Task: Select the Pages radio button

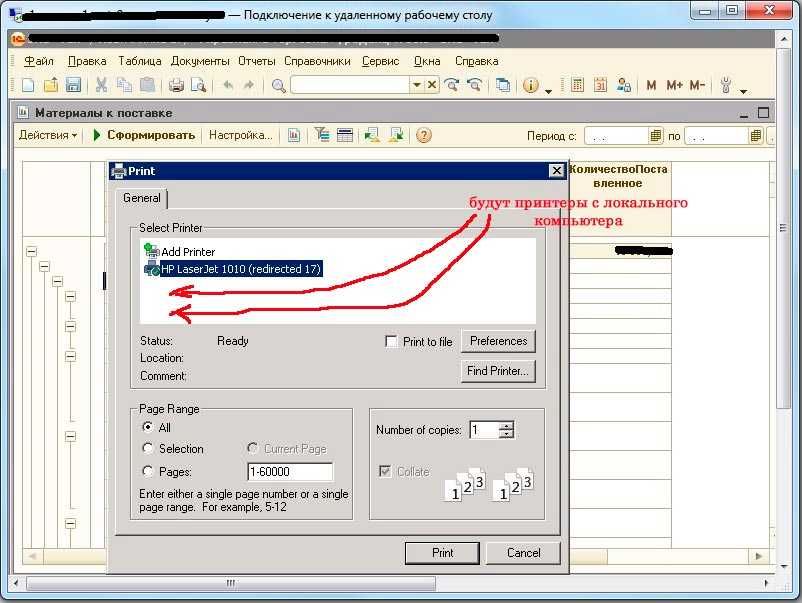Action: click(148, 472)
